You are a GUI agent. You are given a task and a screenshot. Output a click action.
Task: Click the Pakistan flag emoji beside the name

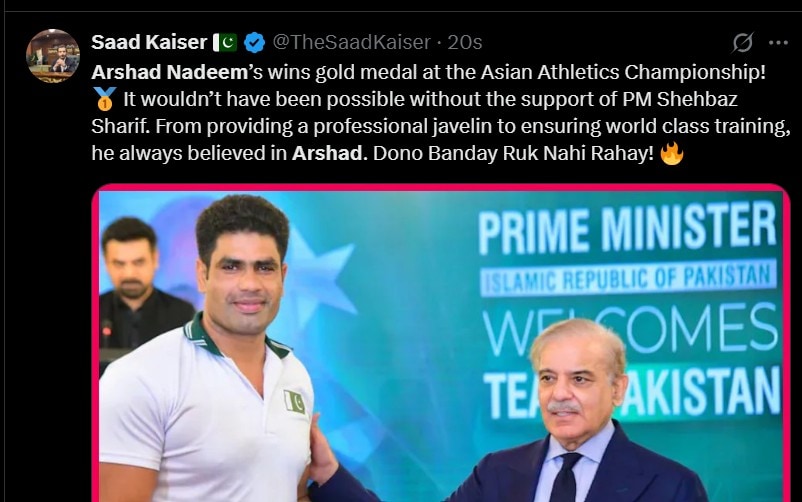pyautogui.click(x=224, y=42)
